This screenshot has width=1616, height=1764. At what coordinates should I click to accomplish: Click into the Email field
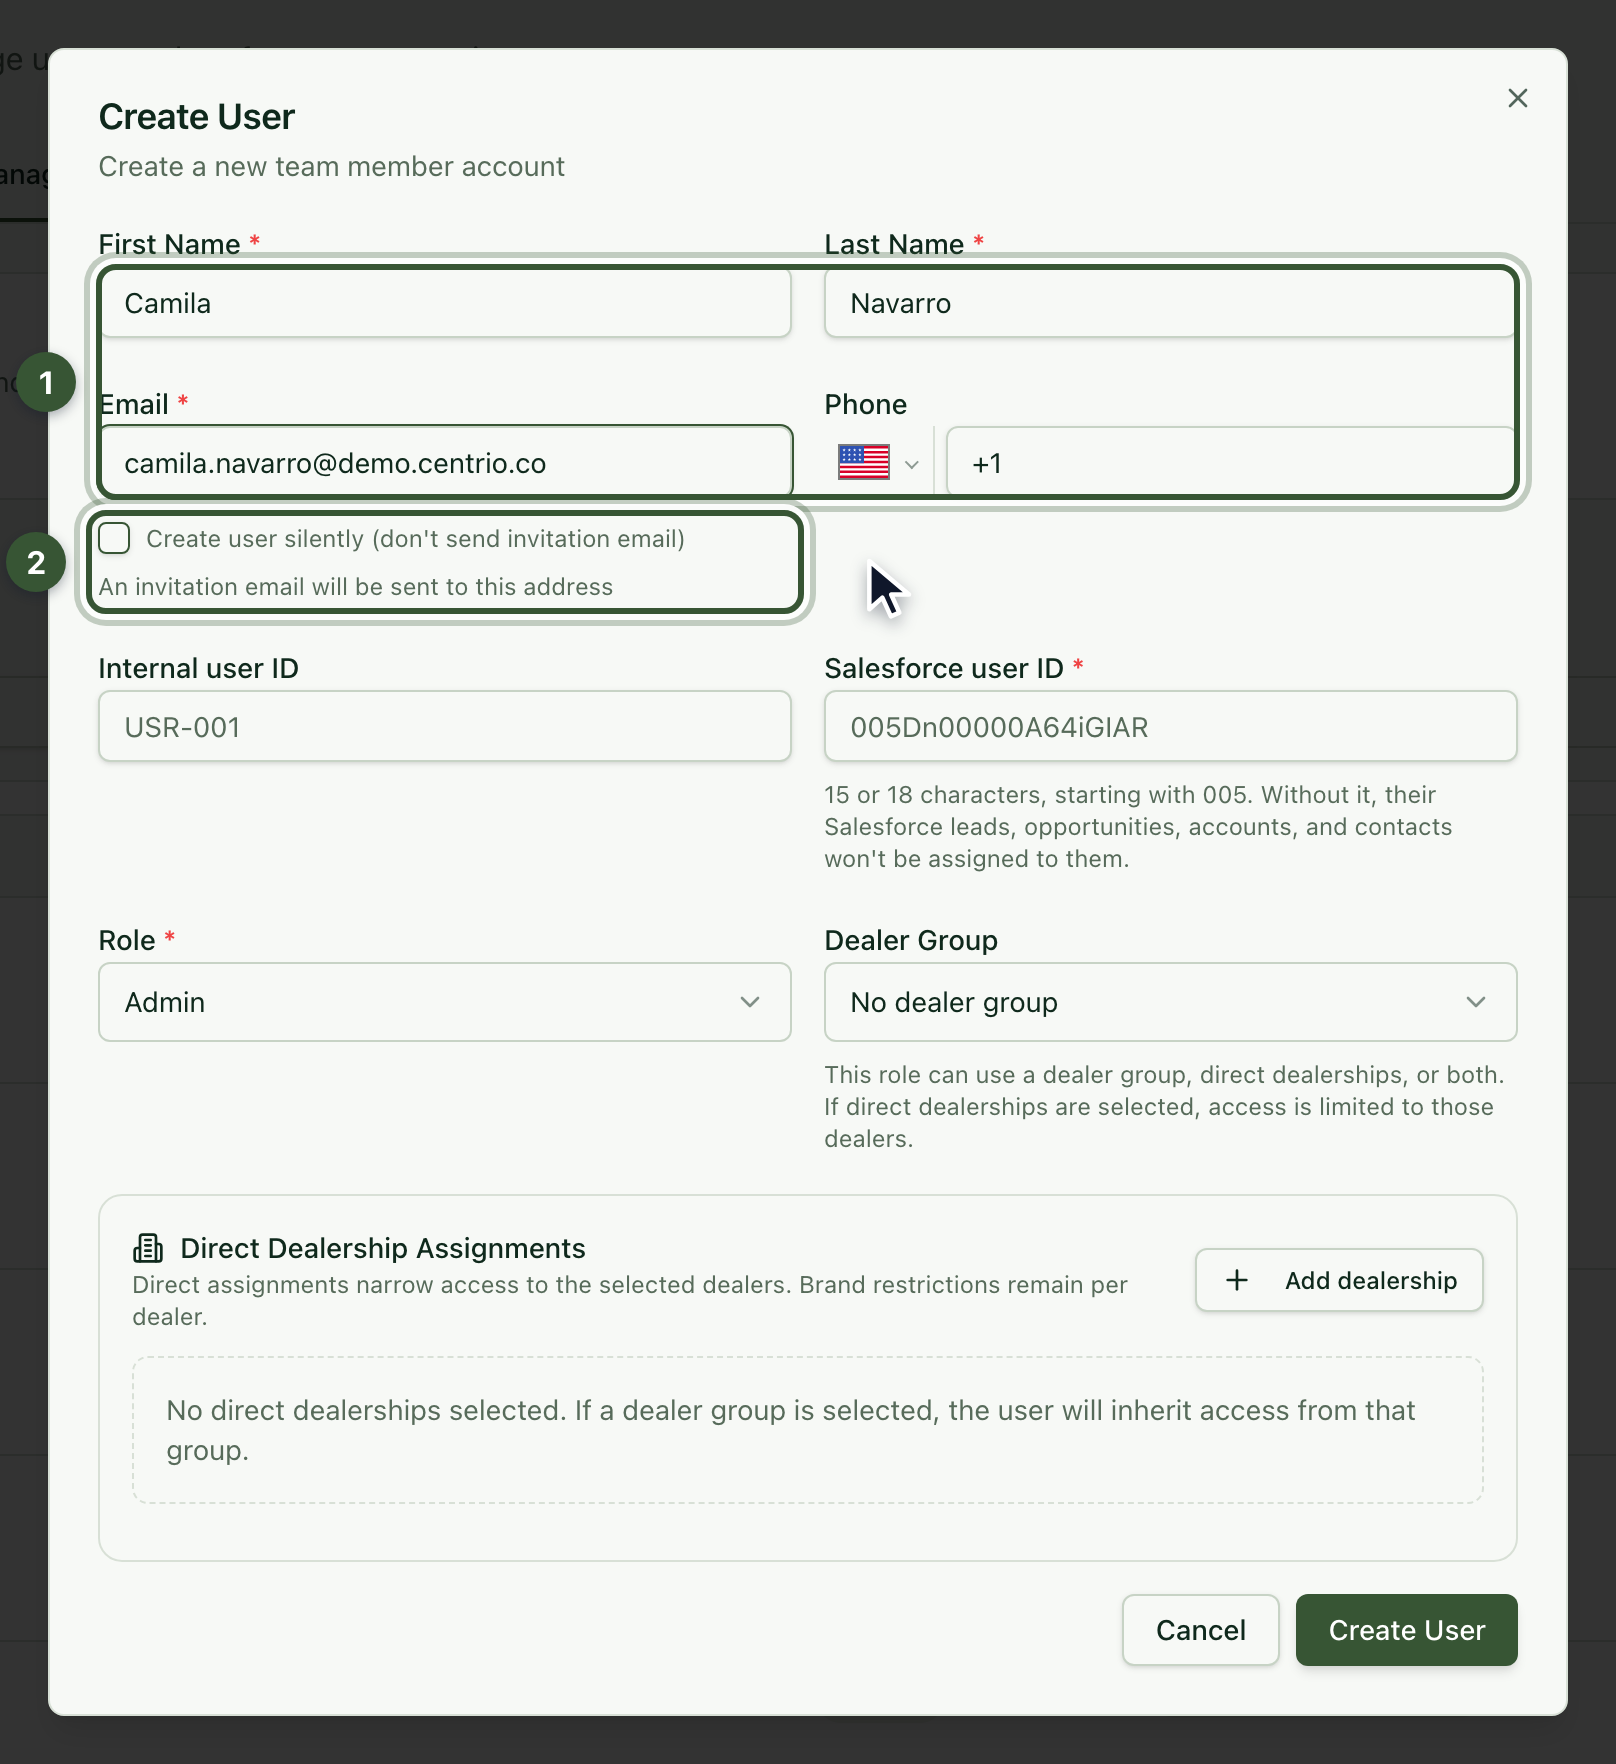pos(445,463)
